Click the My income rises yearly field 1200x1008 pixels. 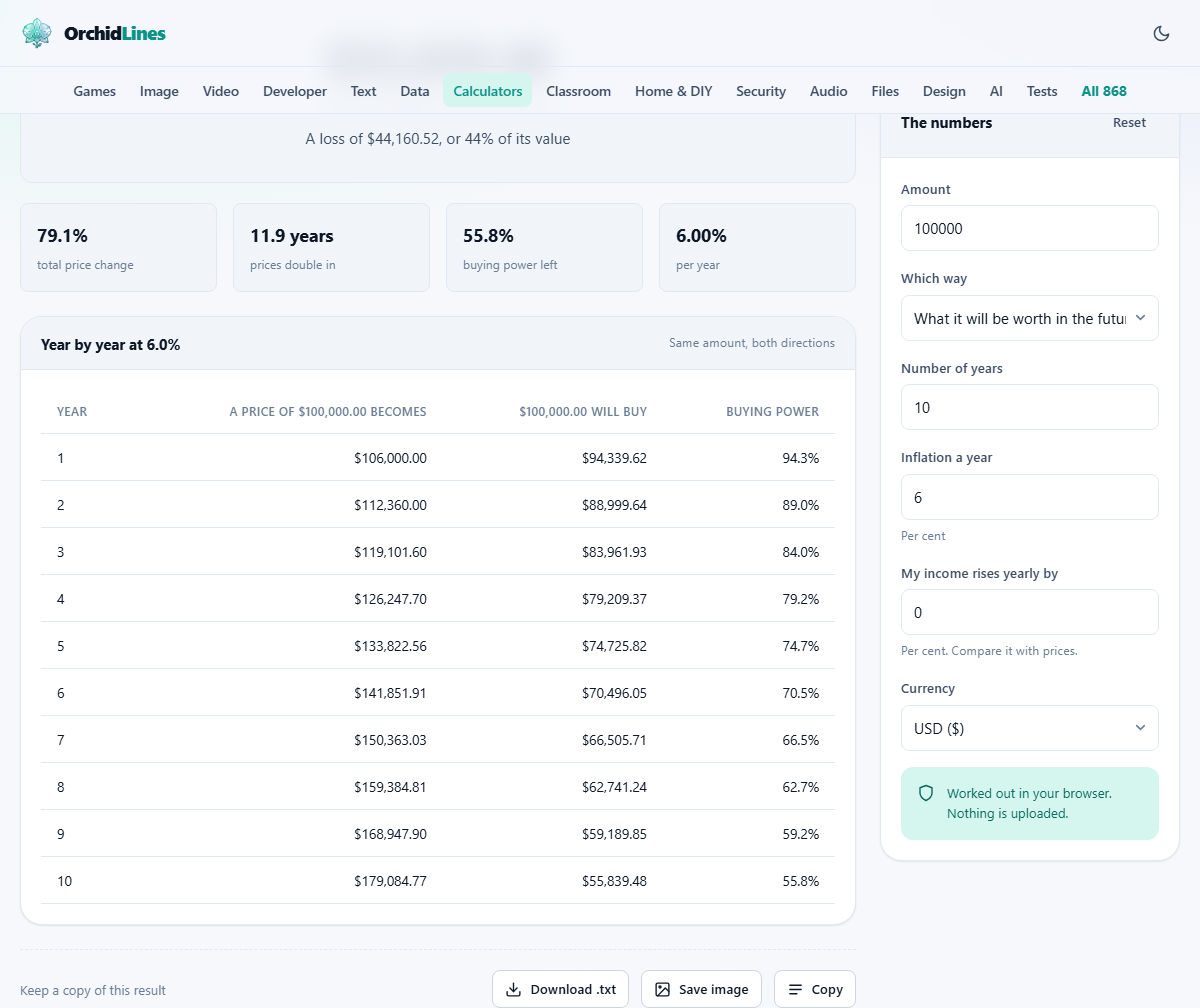pos(1030,612)
